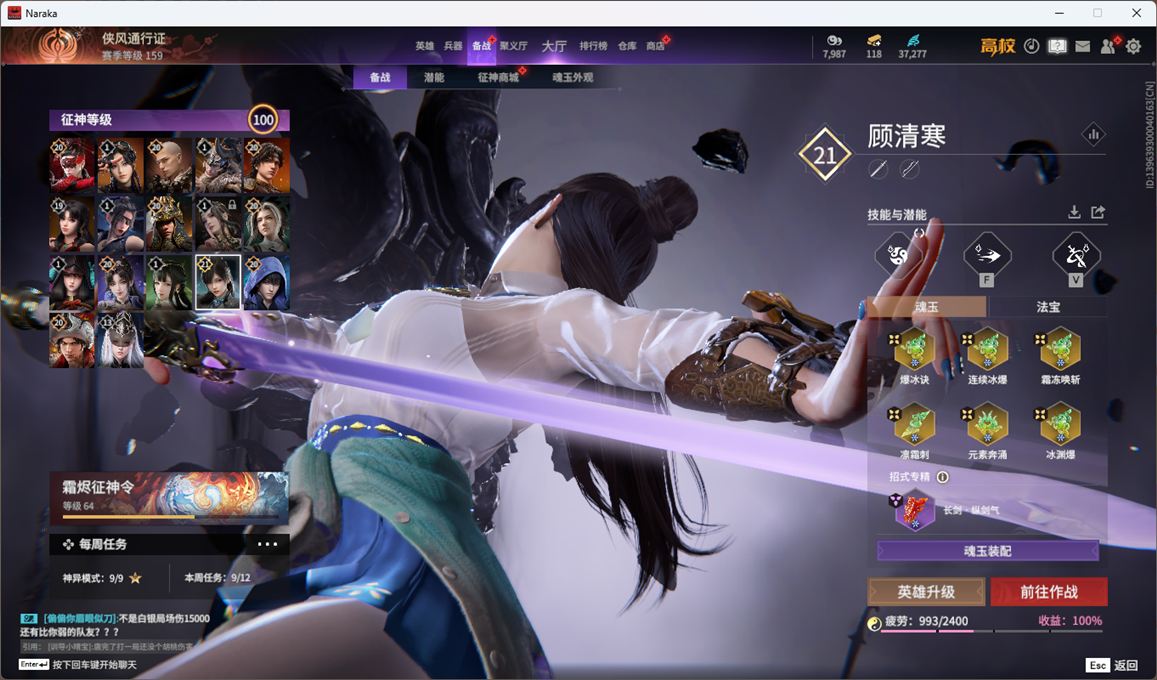Click the orange 高校 badge
1157x680 pixels.
[x=998, y=46]
